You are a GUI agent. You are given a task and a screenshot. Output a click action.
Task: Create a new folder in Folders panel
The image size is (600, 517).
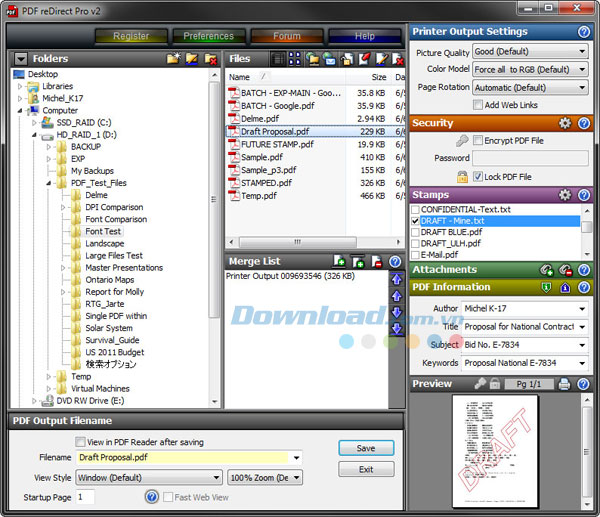point(174,59)
